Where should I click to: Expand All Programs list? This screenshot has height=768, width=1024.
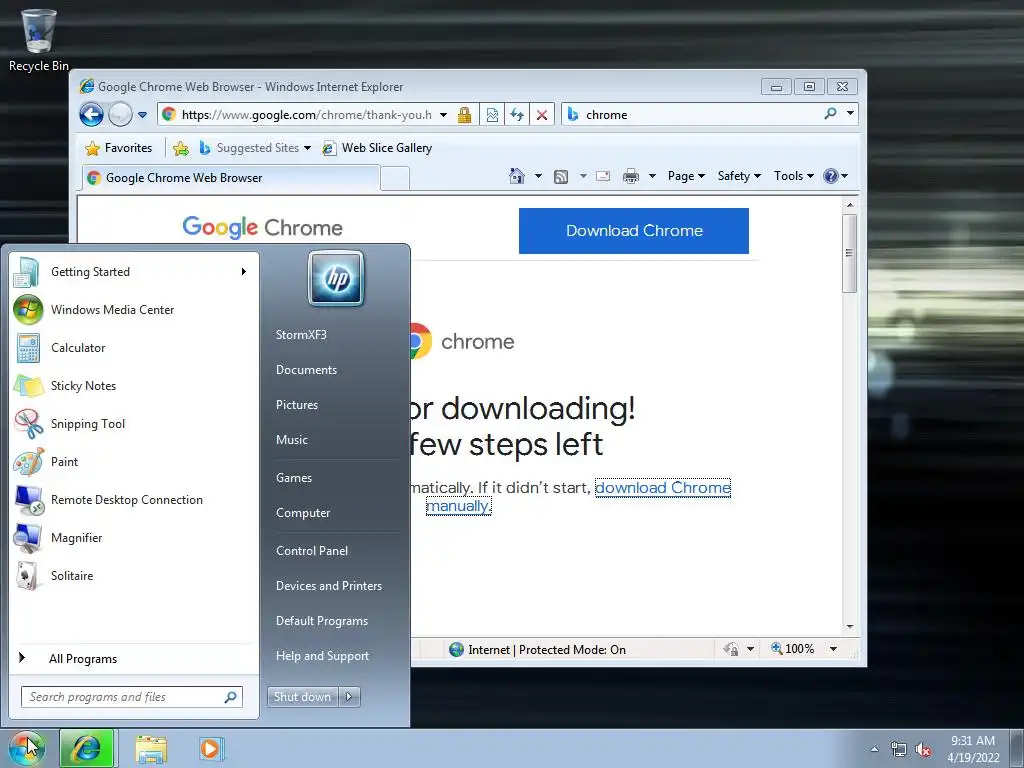(134, 658)
